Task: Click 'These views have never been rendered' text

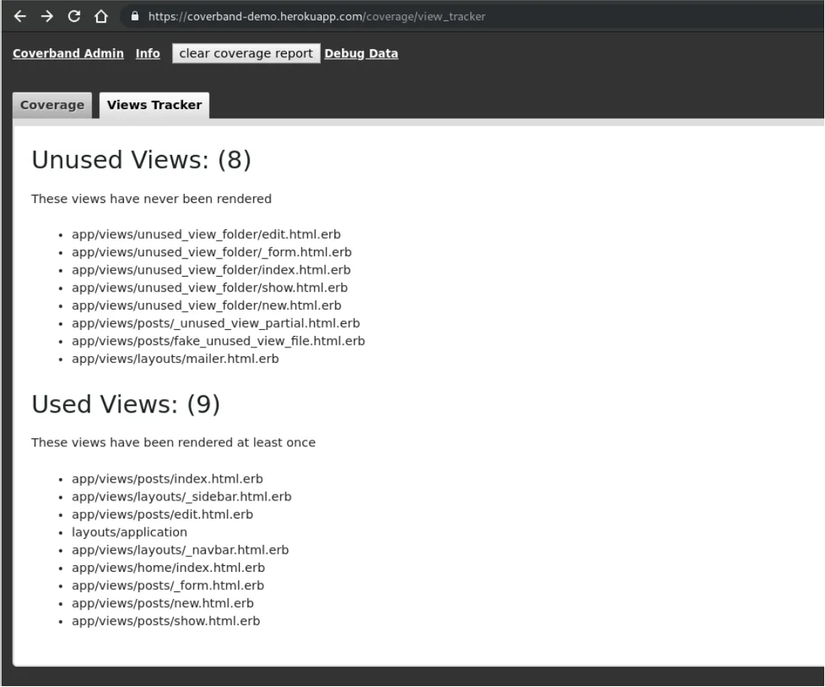Action: pyautogui.click(x=152, y=199)
